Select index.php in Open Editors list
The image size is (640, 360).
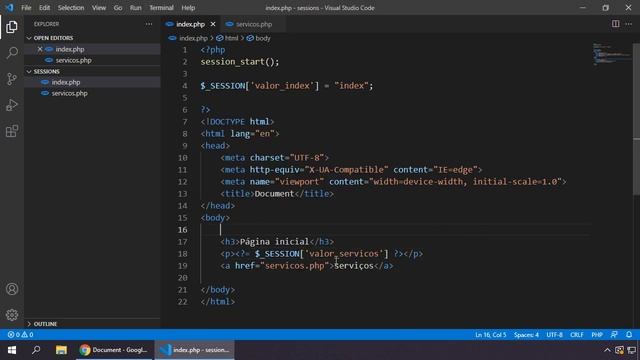pos(70,49)
